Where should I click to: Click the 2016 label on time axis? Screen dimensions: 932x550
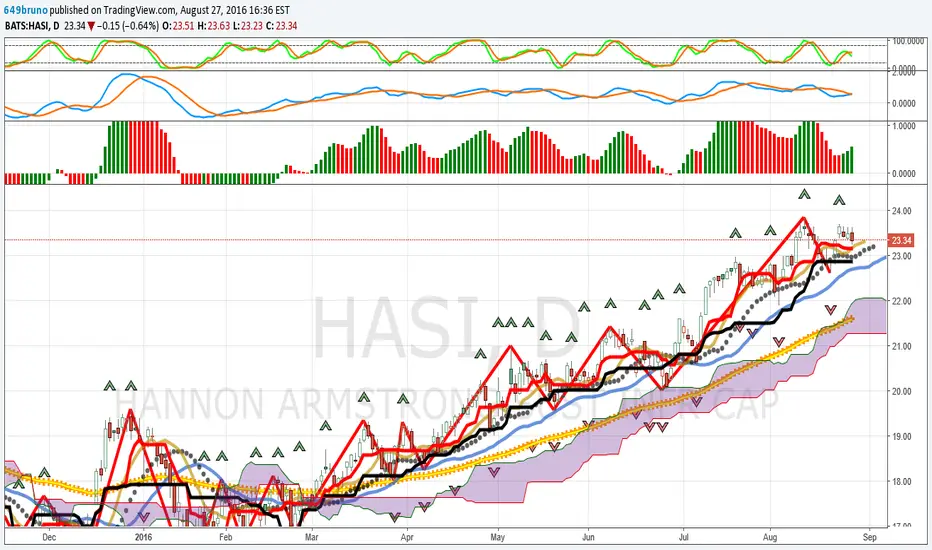point(143,537)
